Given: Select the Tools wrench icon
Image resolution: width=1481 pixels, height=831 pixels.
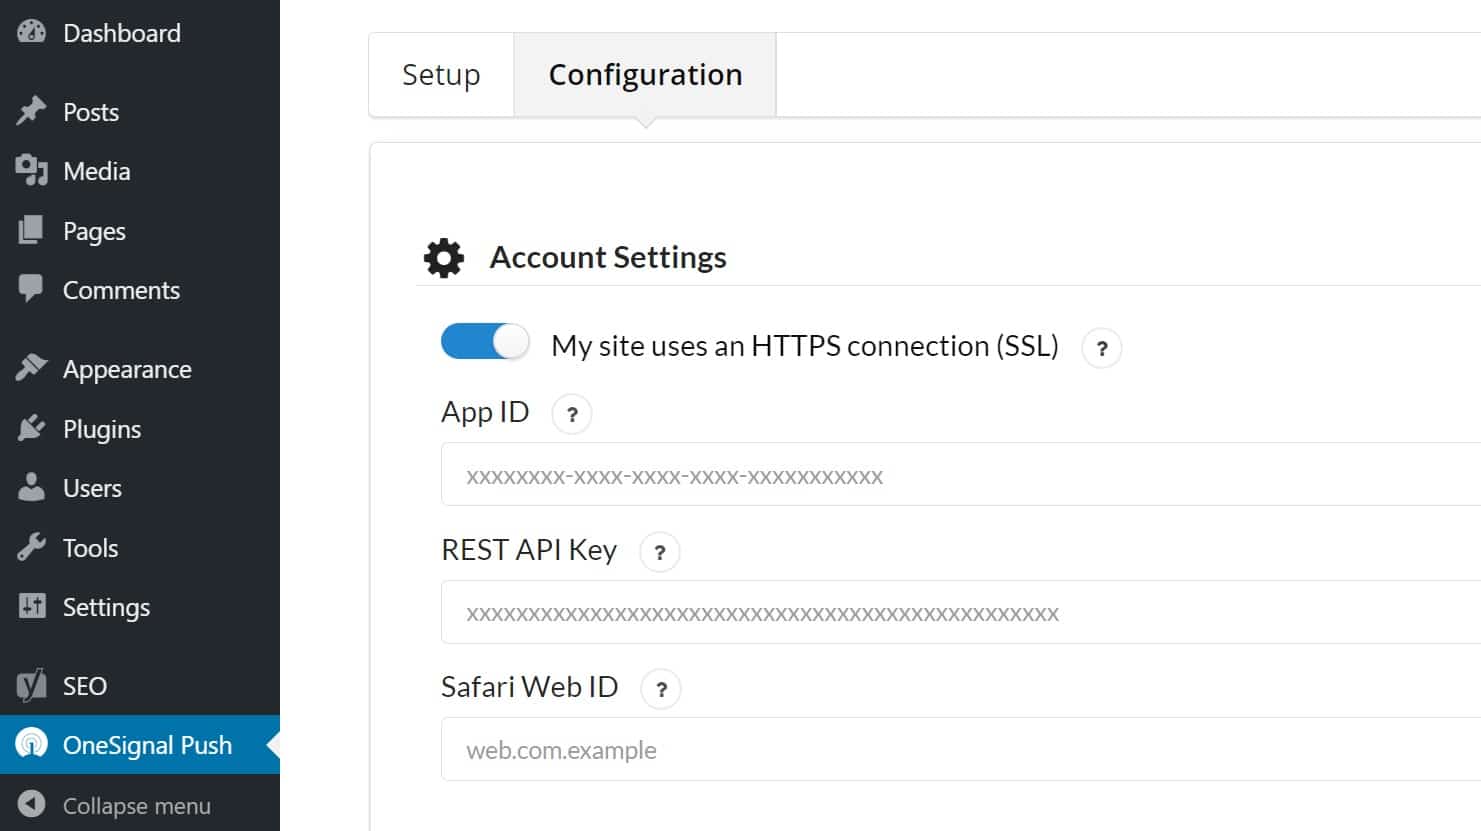Looking at the screenshot, I should click(x=33, y=547).
